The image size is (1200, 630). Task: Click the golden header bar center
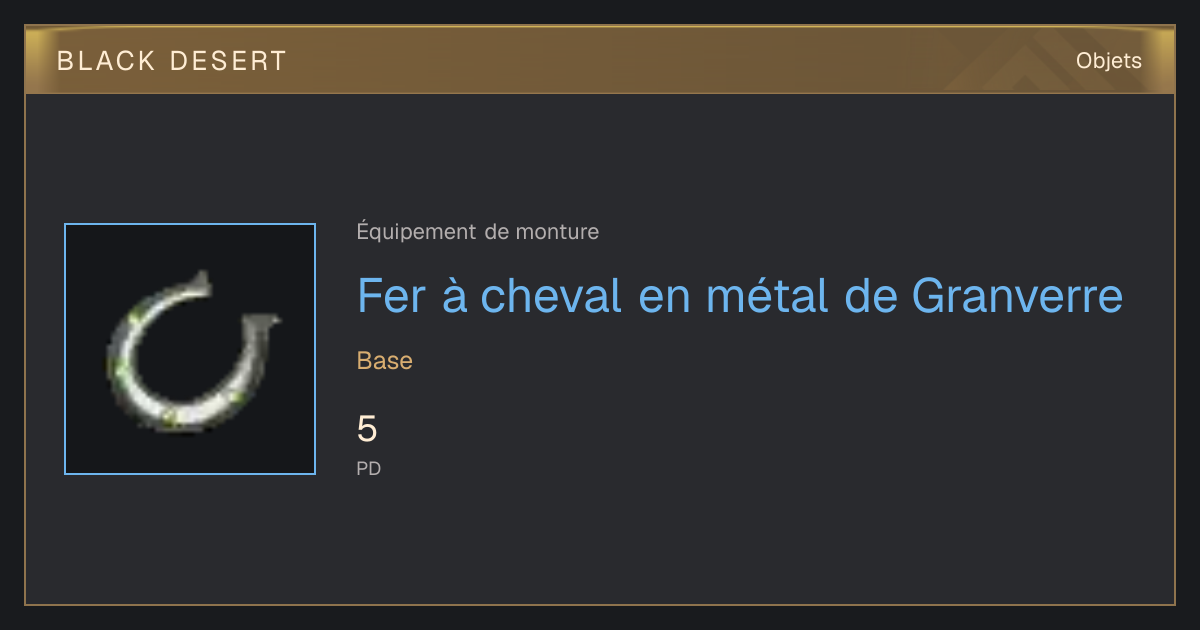(600, 60)
